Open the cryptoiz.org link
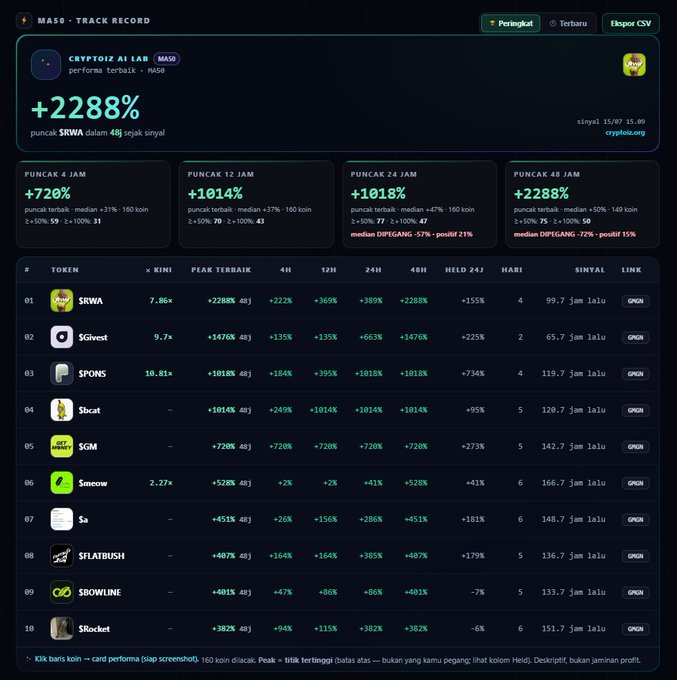The width and height of the screenshot is (677, 680). (x=625, y=132)
